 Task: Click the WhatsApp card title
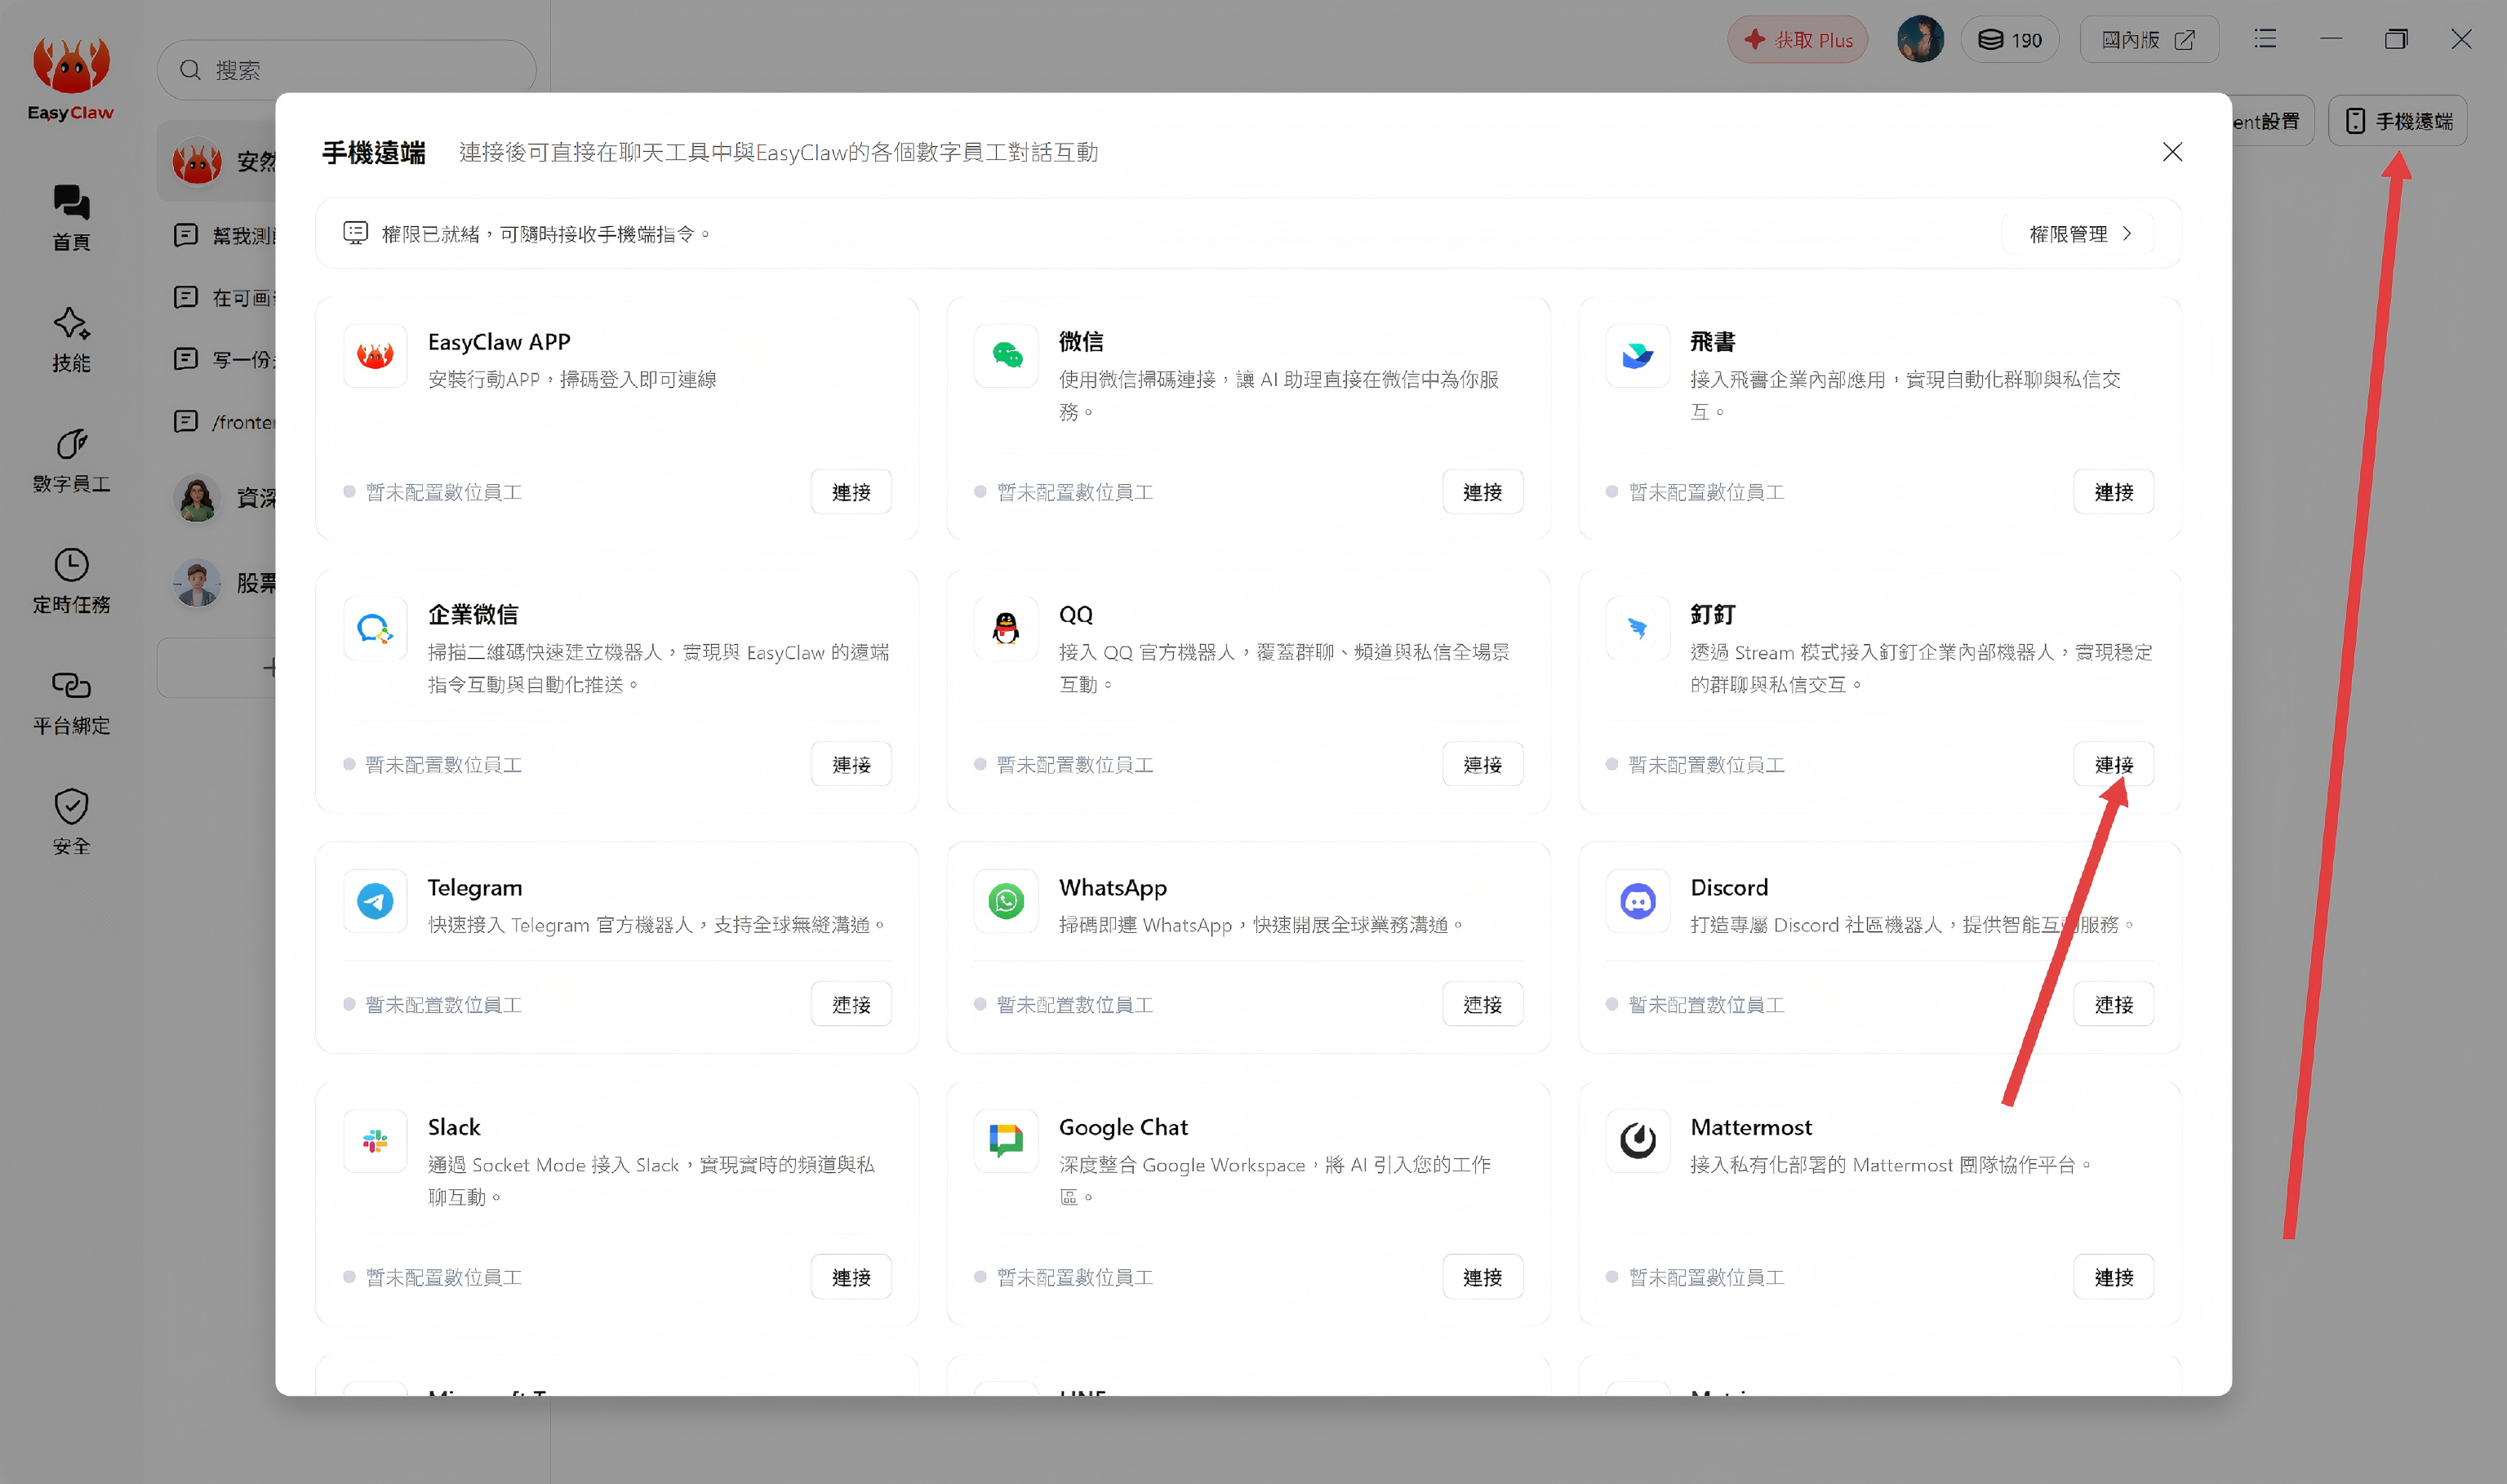[1112, 888]
